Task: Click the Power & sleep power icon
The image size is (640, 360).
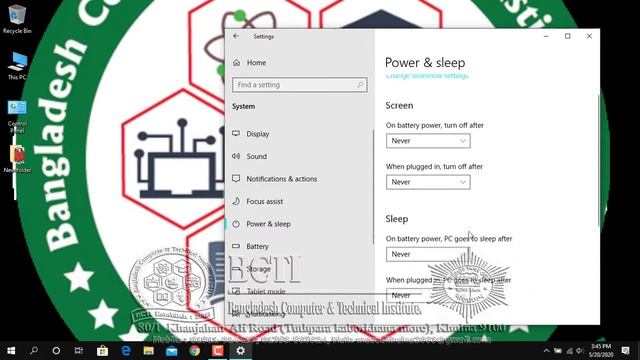Action: [x=236, y=224]
